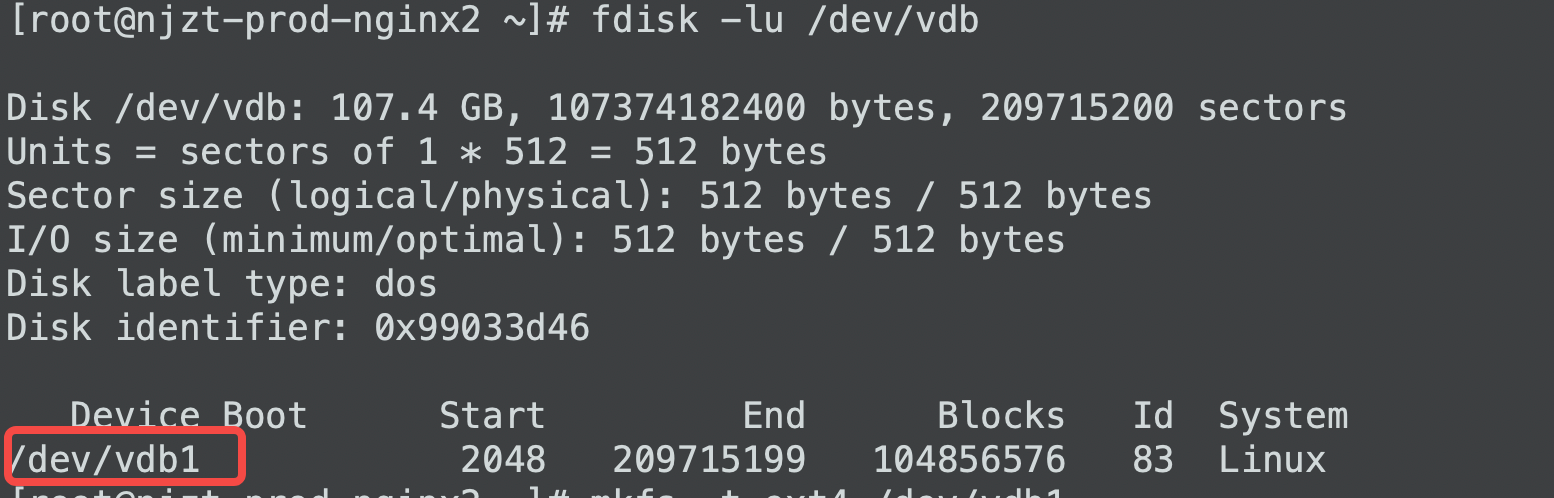Screen dimensions: 1554x498
Task: Click the end sector value 209715199
Action: [709, 459]
